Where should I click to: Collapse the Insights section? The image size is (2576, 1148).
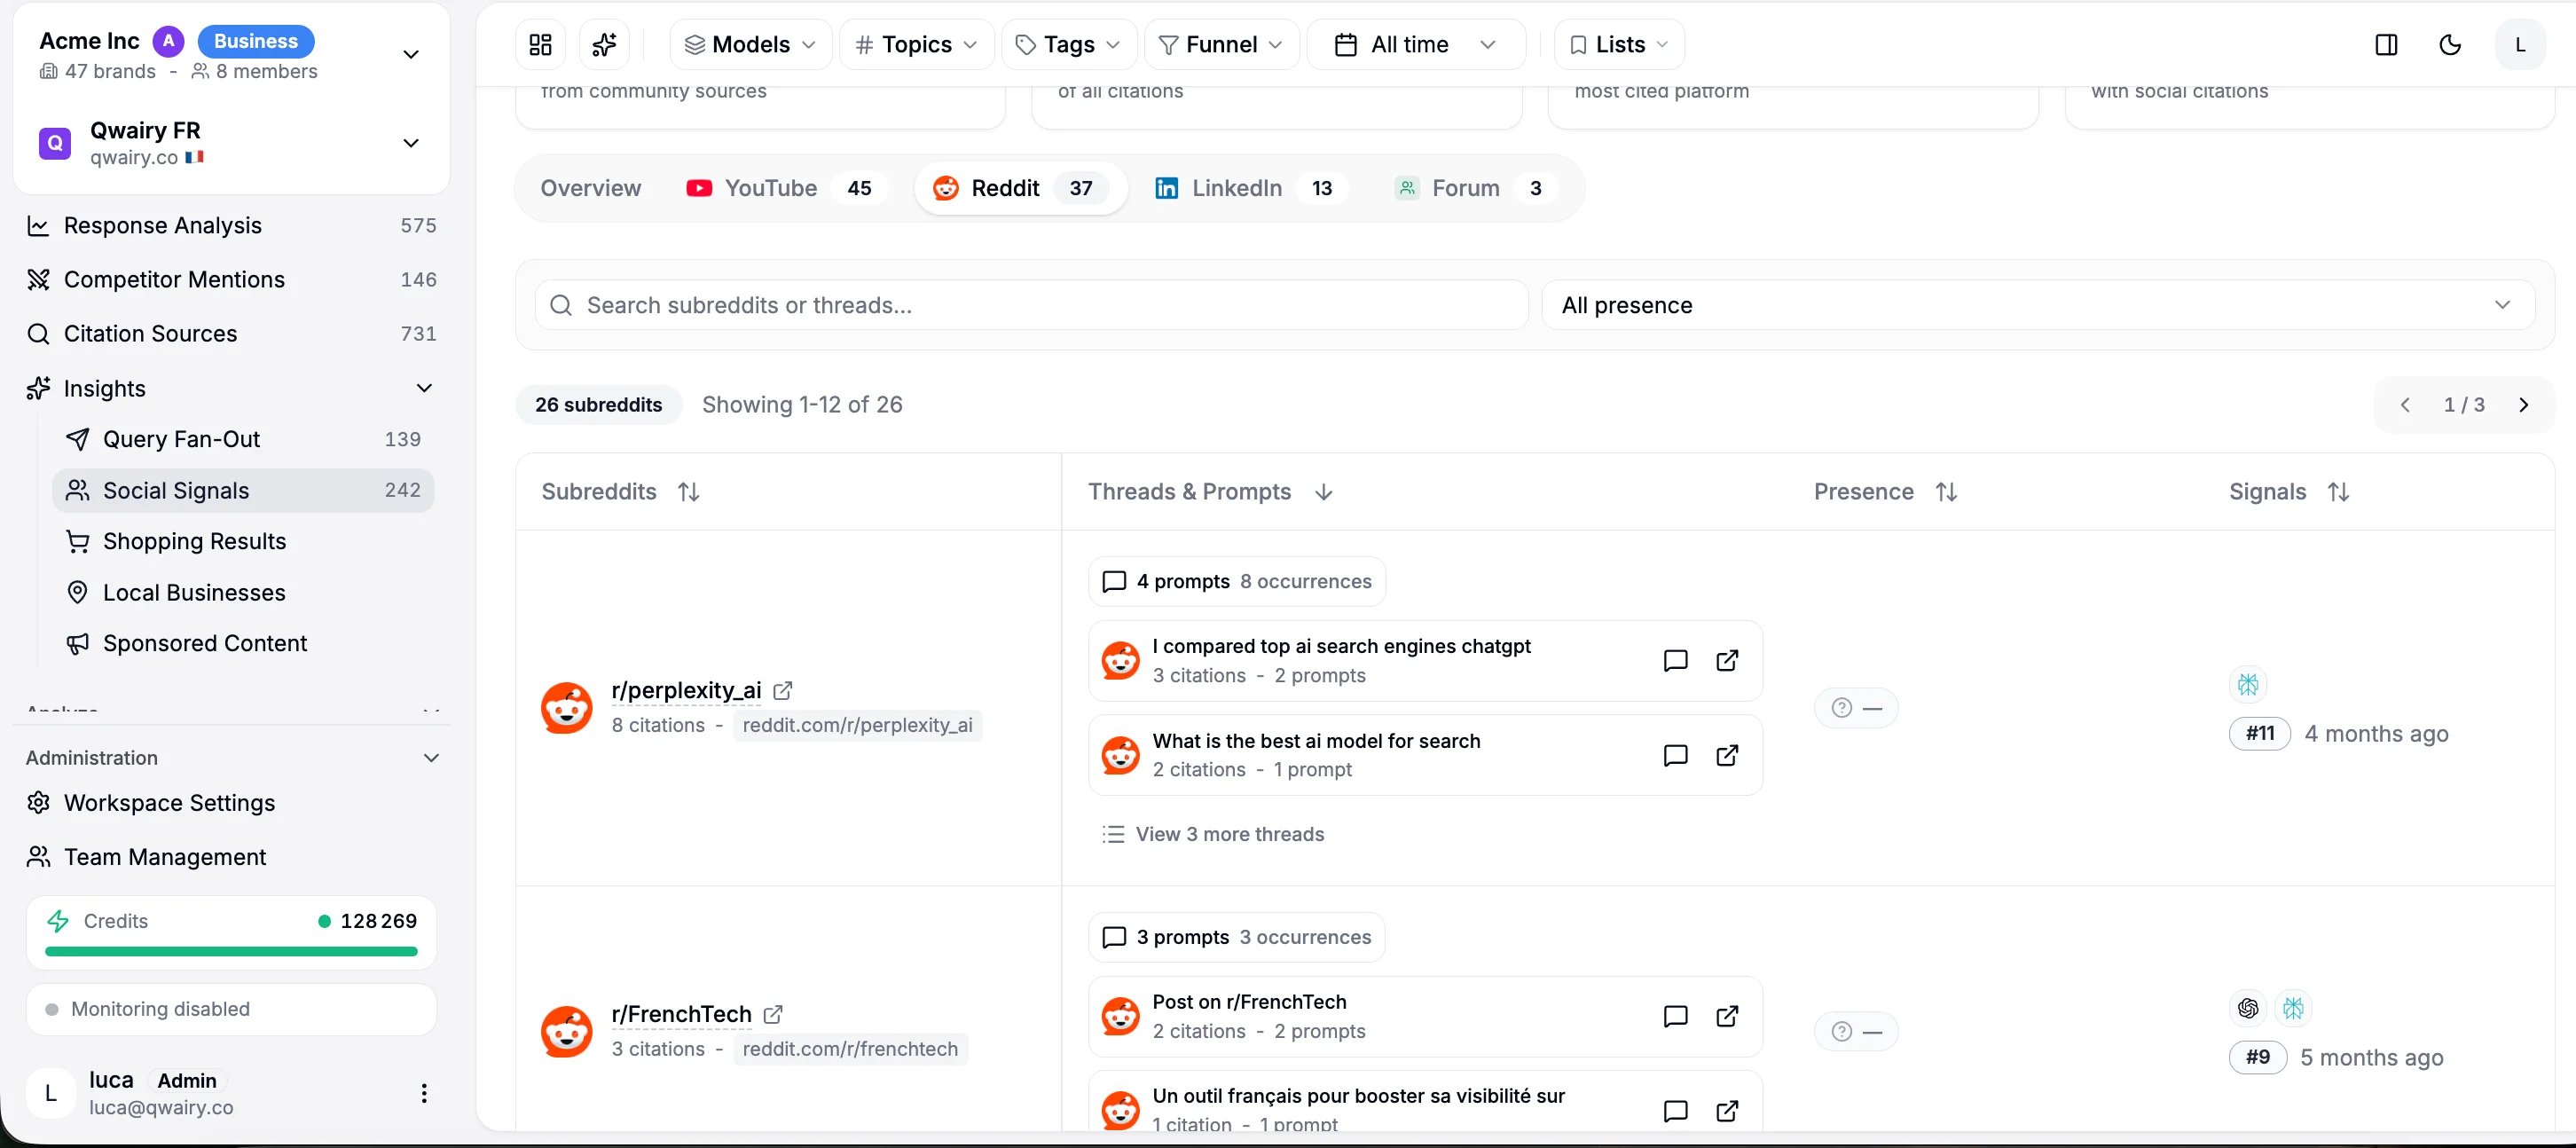coord(424,388)
